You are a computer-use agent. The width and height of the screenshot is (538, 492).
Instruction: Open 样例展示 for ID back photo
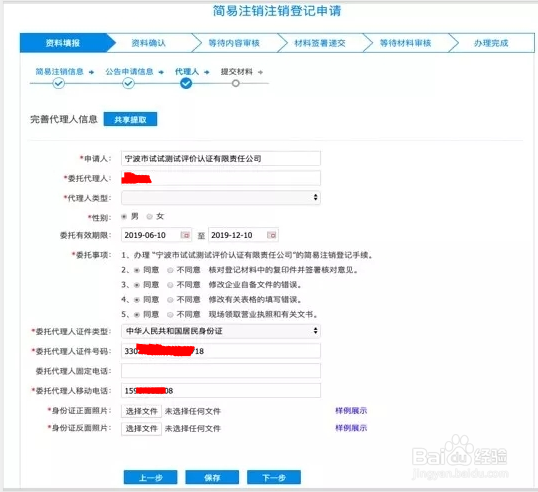pos(351,428)
